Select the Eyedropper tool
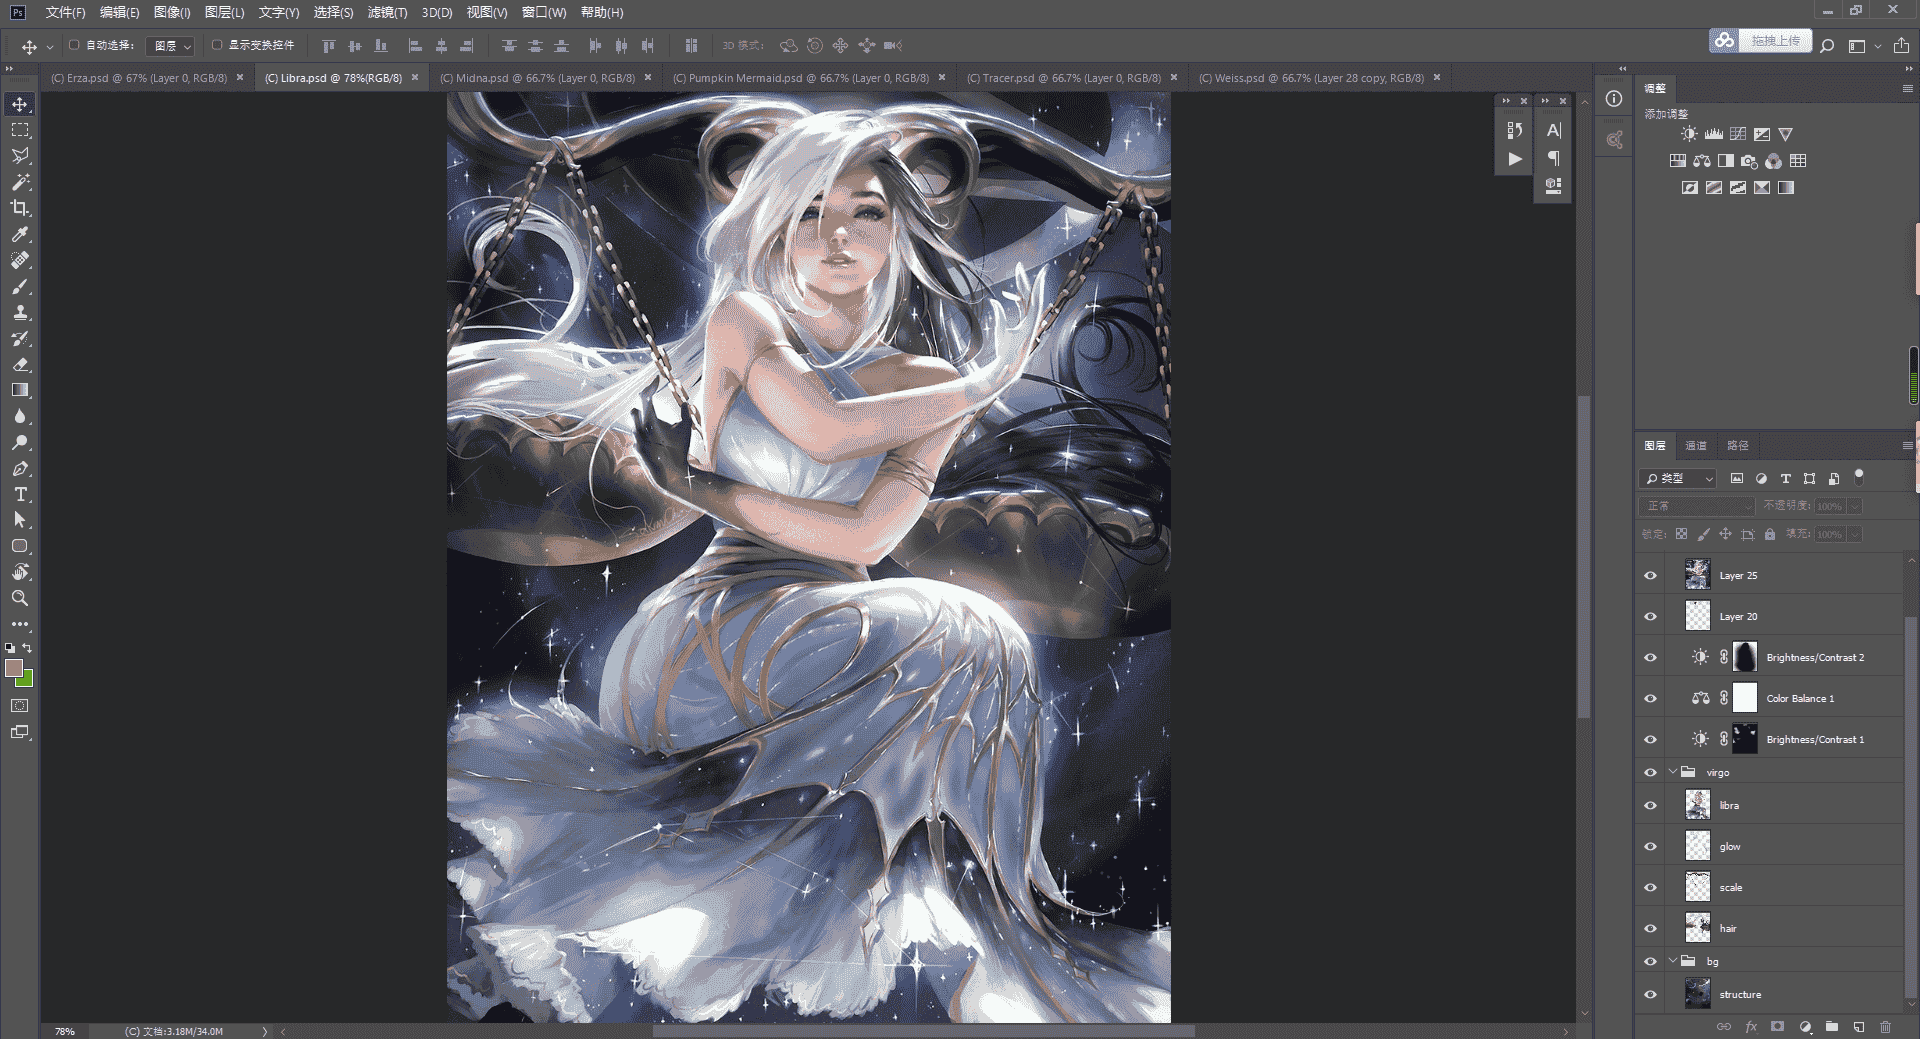The image size is (1920, 1039). pos(20,234)
